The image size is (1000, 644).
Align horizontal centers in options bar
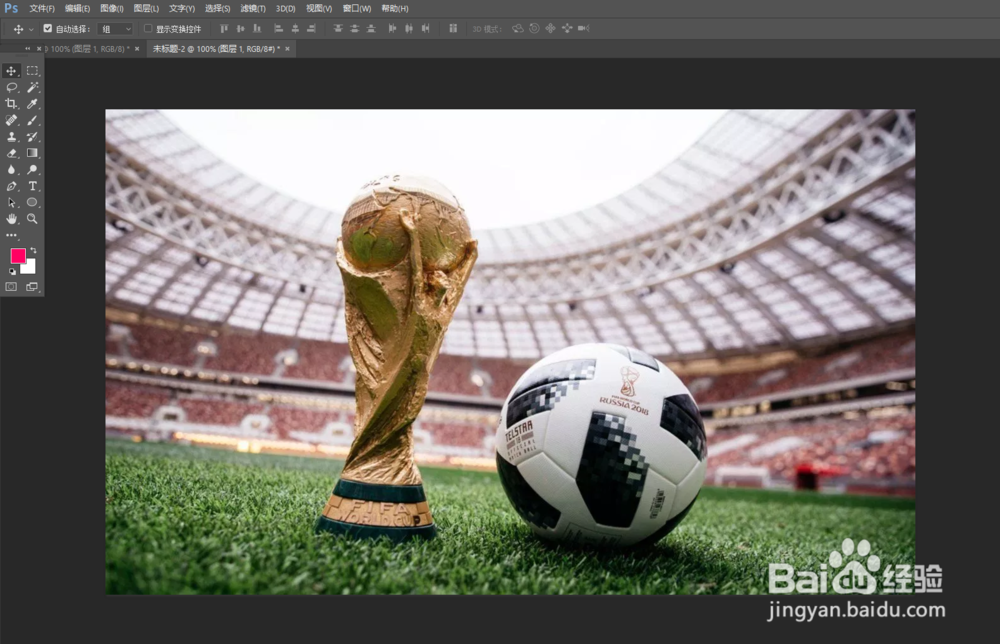coord(295,29)
